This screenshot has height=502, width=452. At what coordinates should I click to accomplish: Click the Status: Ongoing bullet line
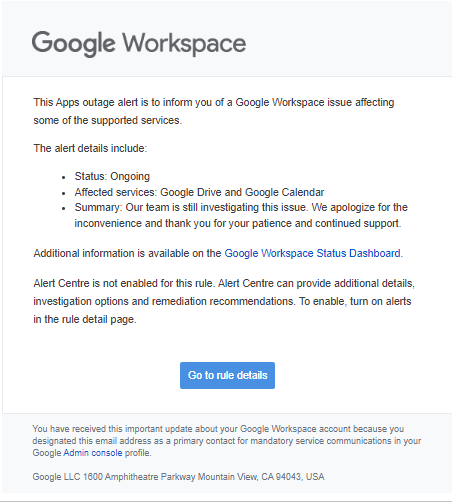point(112,176)
